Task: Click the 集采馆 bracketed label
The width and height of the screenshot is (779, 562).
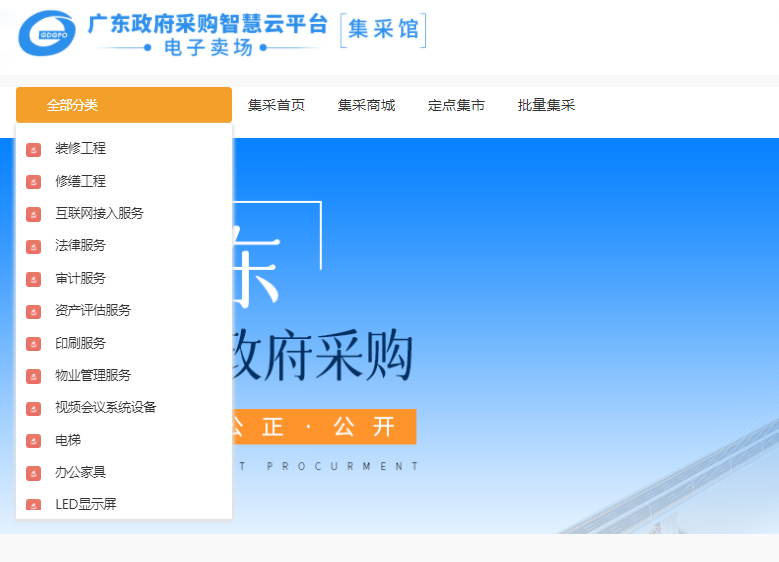Action: 383,30
